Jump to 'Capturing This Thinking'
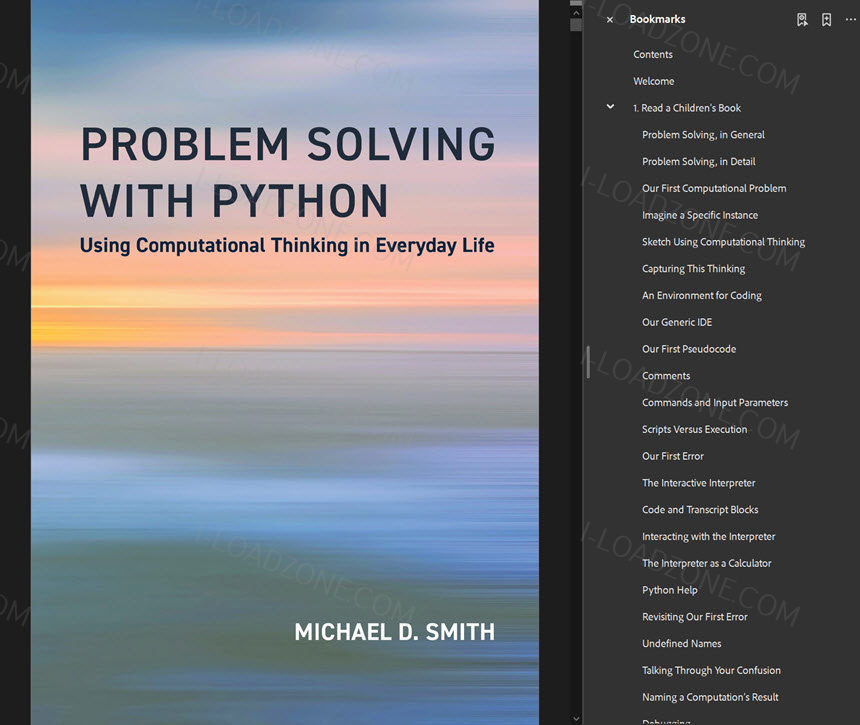Screen dimensions: 860x725 click(x=693, y=269)
